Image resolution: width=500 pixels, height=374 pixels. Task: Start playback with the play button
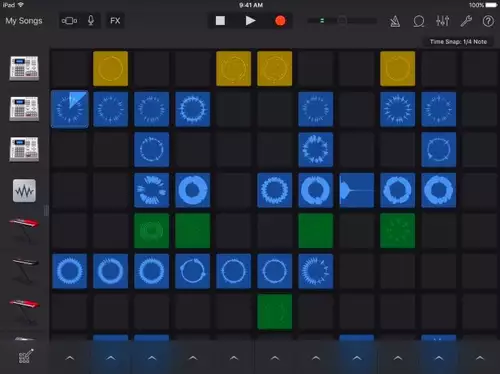tap(250, 21)
